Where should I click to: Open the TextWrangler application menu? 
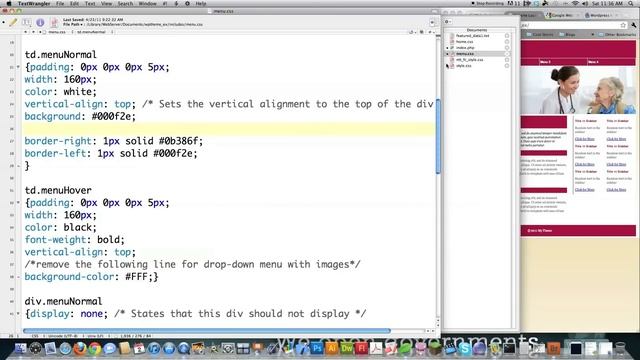click(x=34, y=3)
